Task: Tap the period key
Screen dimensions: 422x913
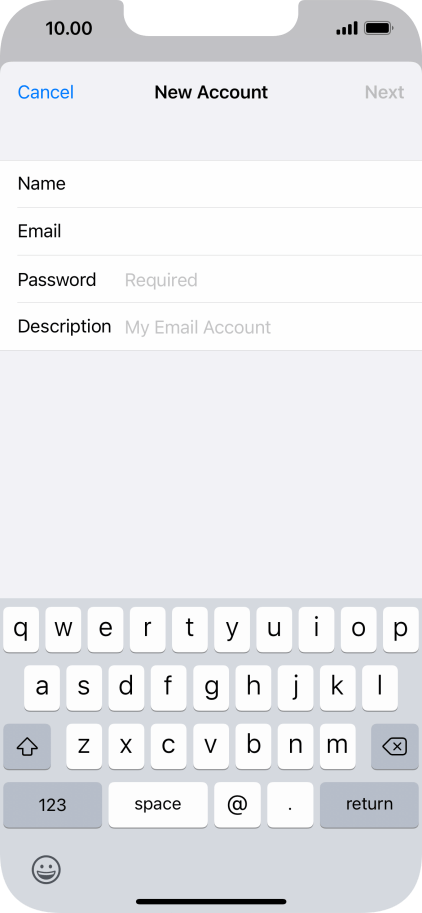Action: (x=290, y=805)
